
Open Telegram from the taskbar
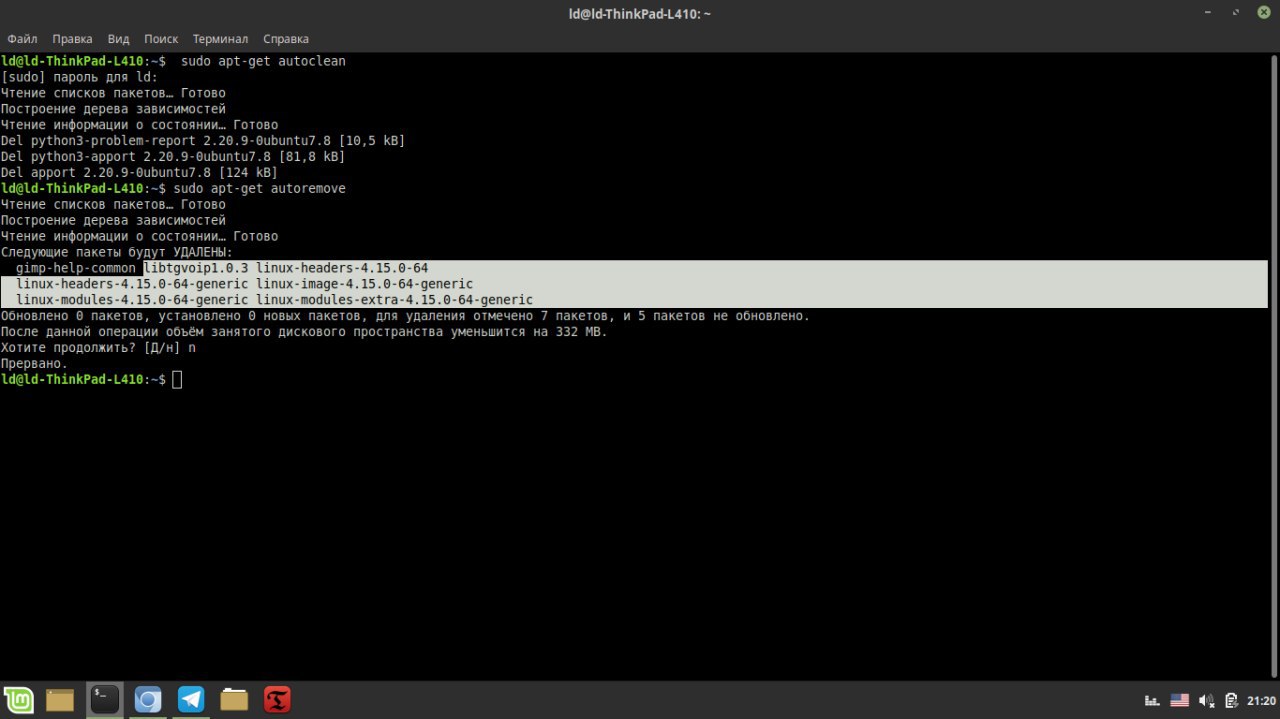click(191, 700)
